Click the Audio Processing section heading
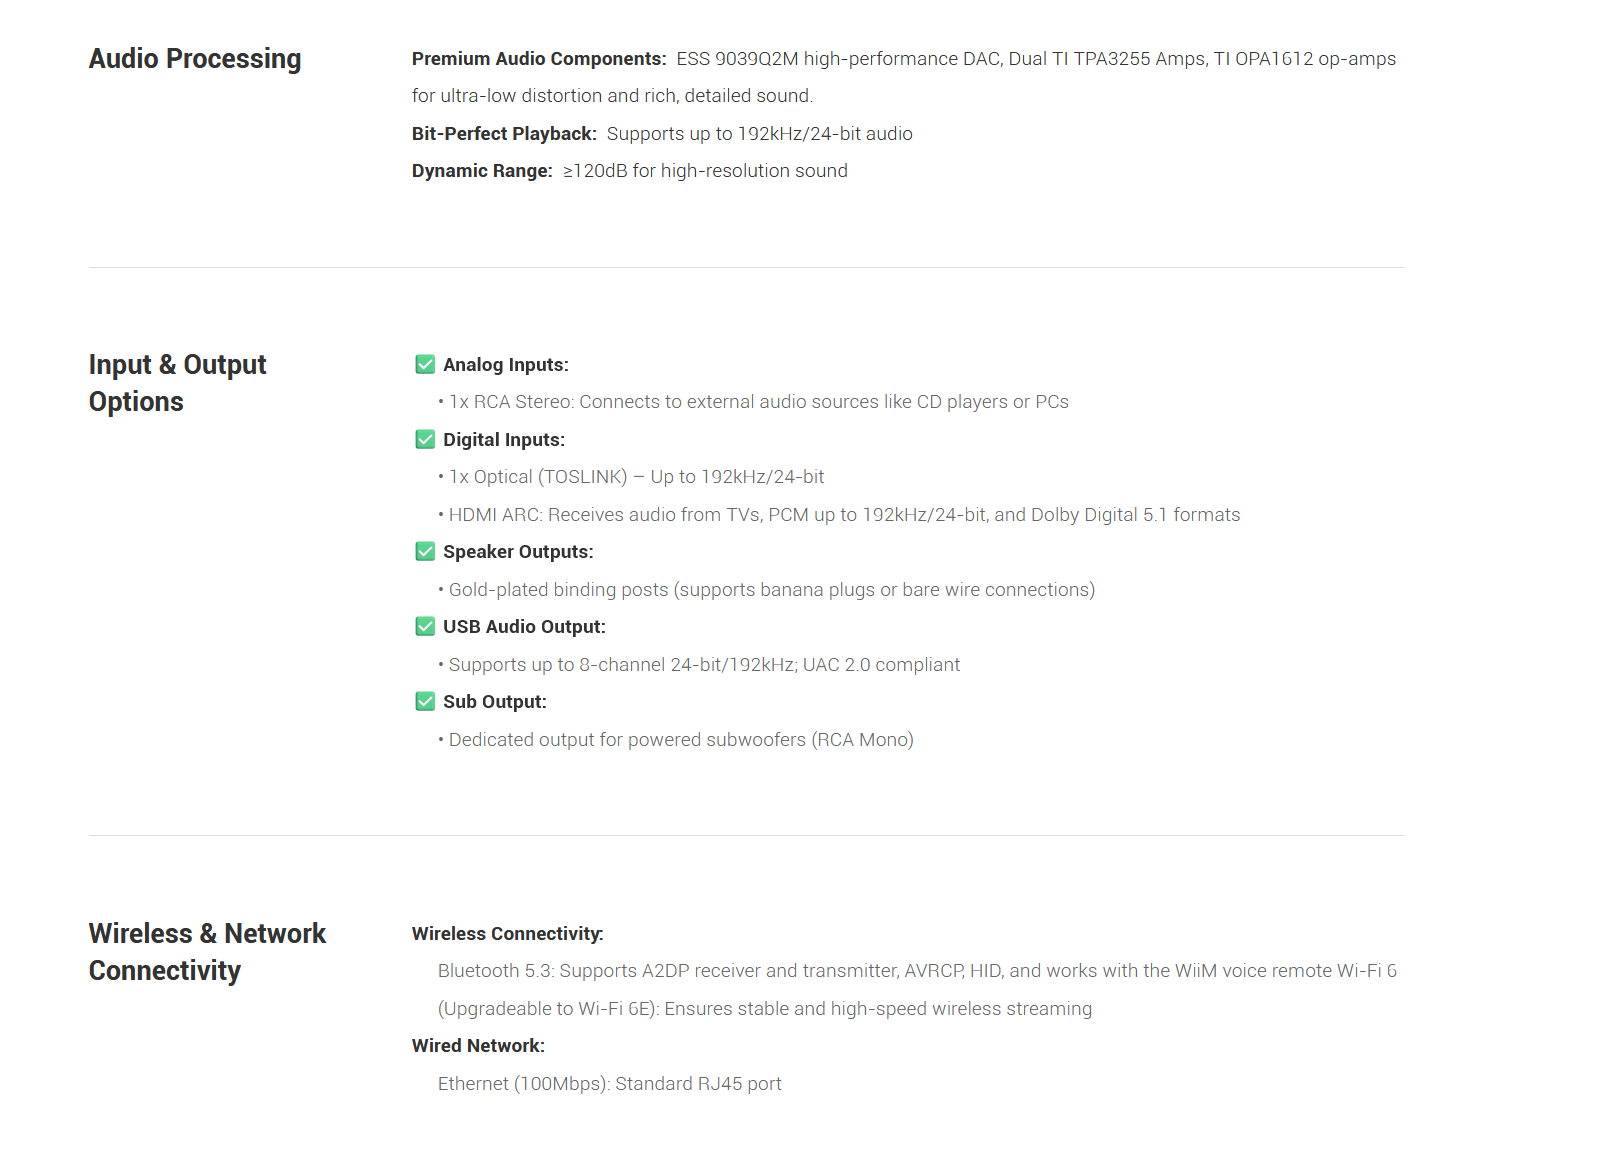1614x1159 pixels. coord(195,59)
